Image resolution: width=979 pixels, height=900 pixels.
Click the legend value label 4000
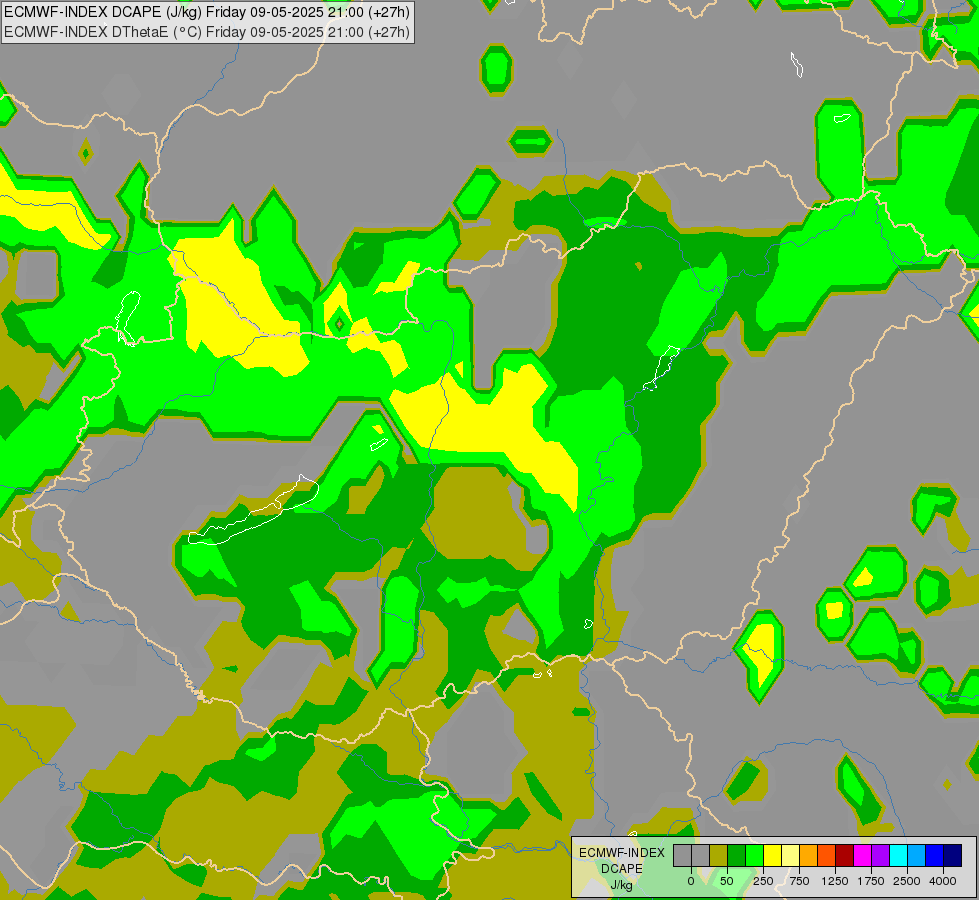pyautogui.click(x=943, y=881)
